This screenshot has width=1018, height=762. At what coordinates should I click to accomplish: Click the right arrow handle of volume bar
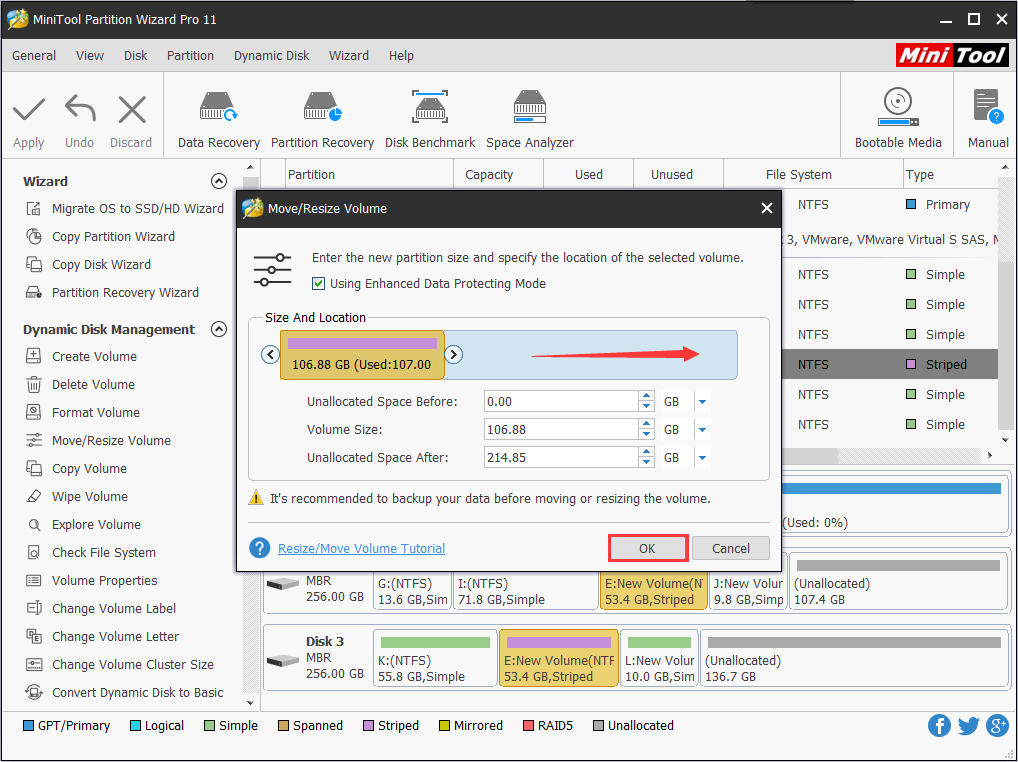453,354
